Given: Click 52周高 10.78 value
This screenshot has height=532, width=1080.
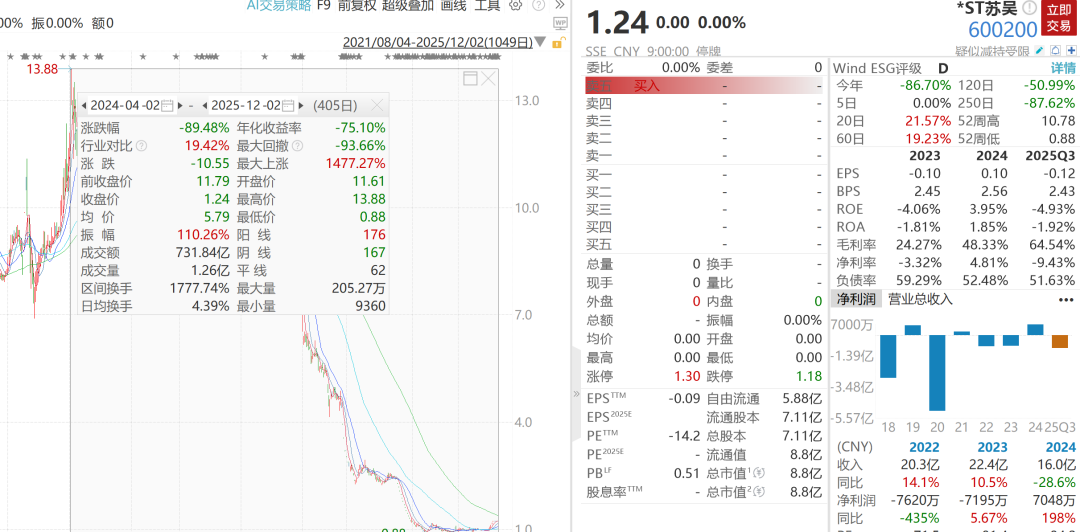Looking at the screenshot, I should (1059, 121).
